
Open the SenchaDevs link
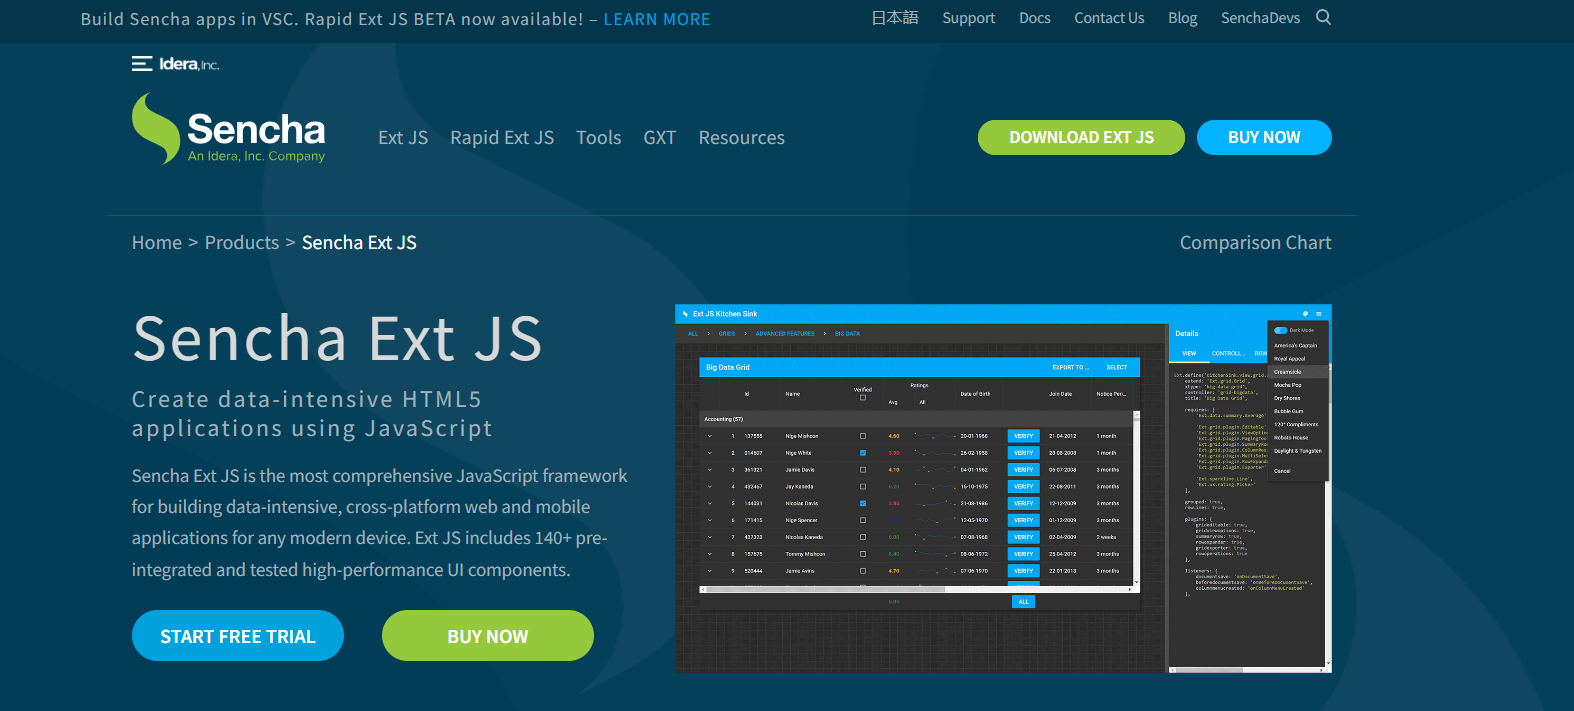click(x=1260, y=18)
